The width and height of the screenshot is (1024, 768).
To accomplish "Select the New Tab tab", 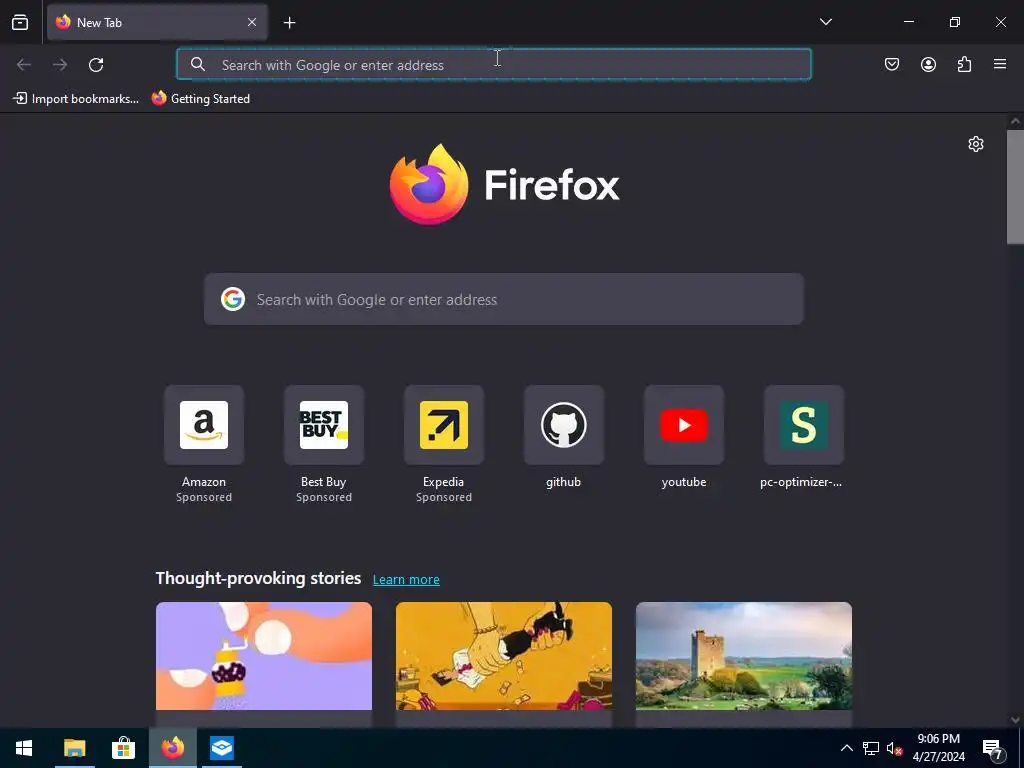I will pos(157,22).
